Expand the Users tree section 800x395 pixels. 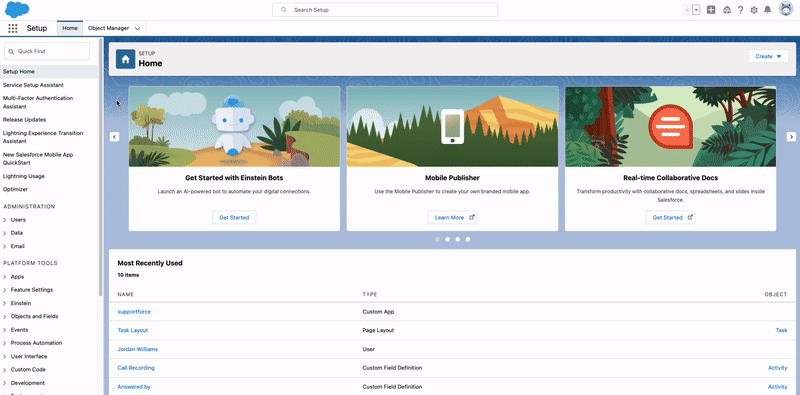coord(5,220)
